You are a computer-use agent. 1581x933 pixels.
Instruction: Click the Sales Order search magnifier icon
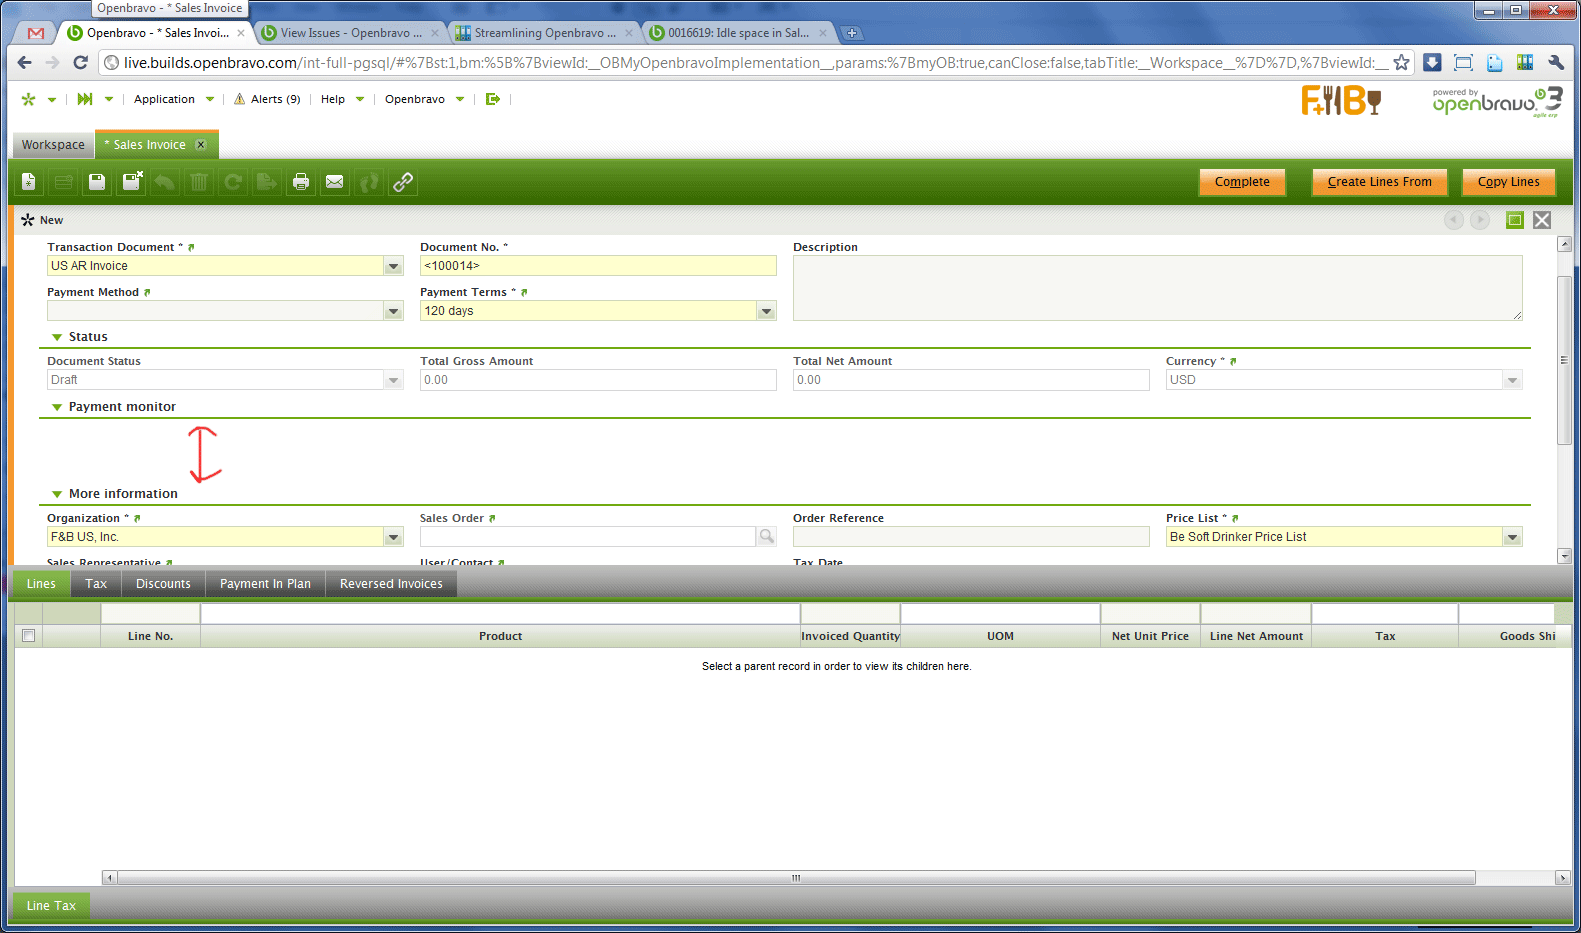pos(767,537)
